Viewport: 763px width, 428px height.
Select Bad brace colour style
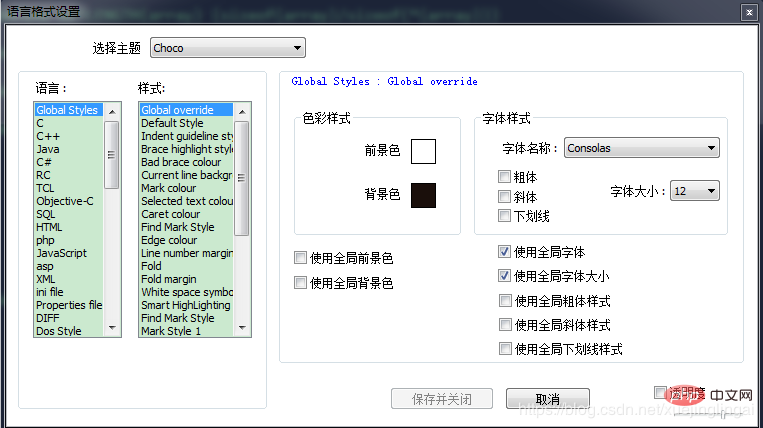click(186, 162)
